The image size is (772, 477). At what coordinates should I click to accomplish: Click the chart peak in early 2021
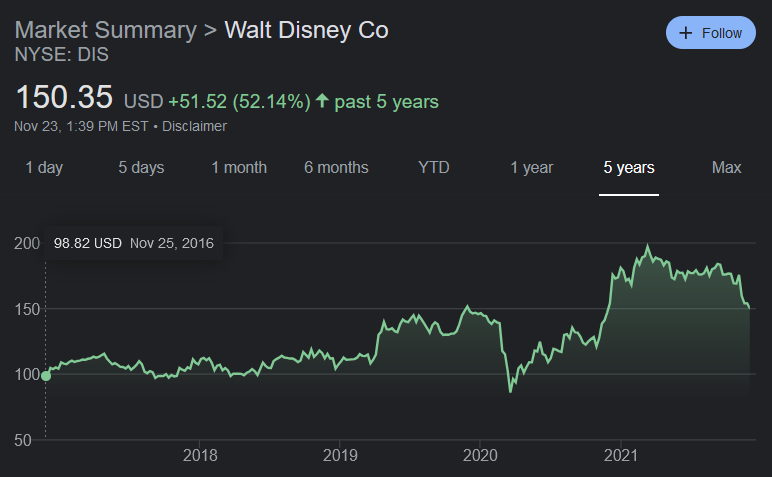pos(648,246)
